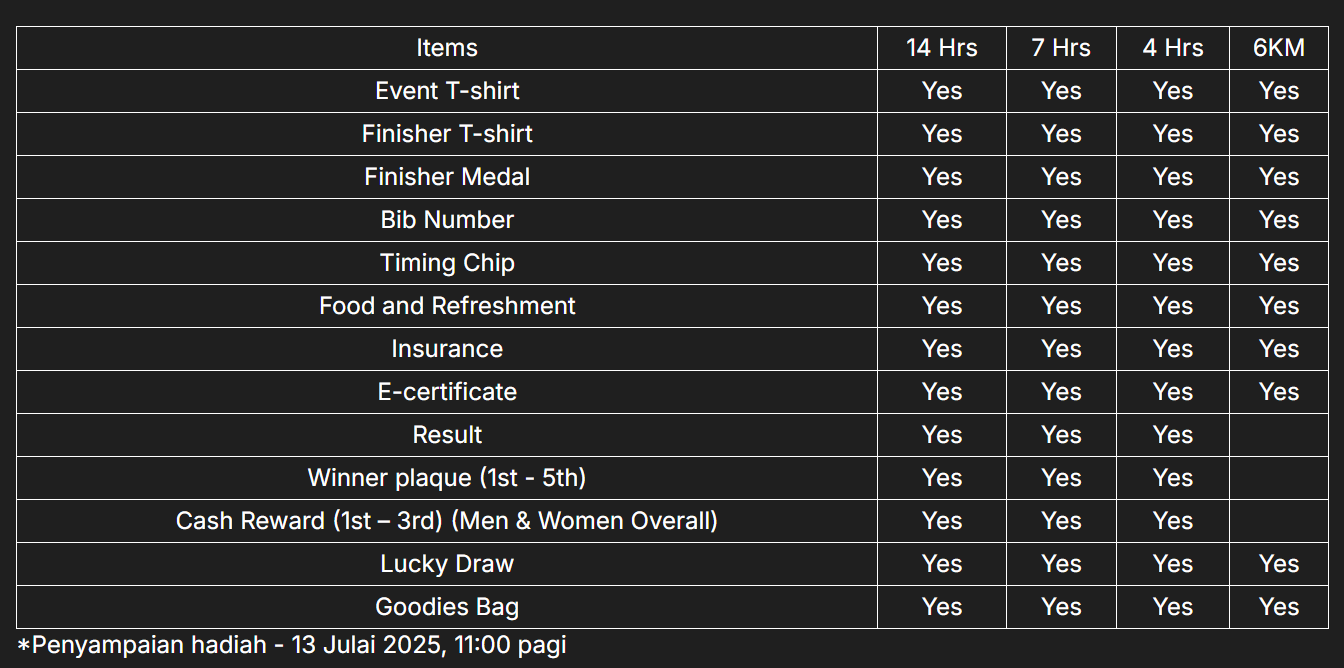Screen dimensions: 1344x668
Task: Select the Finisher T-shirt row label
Action: pyautogui.click(x=447, y=134)
